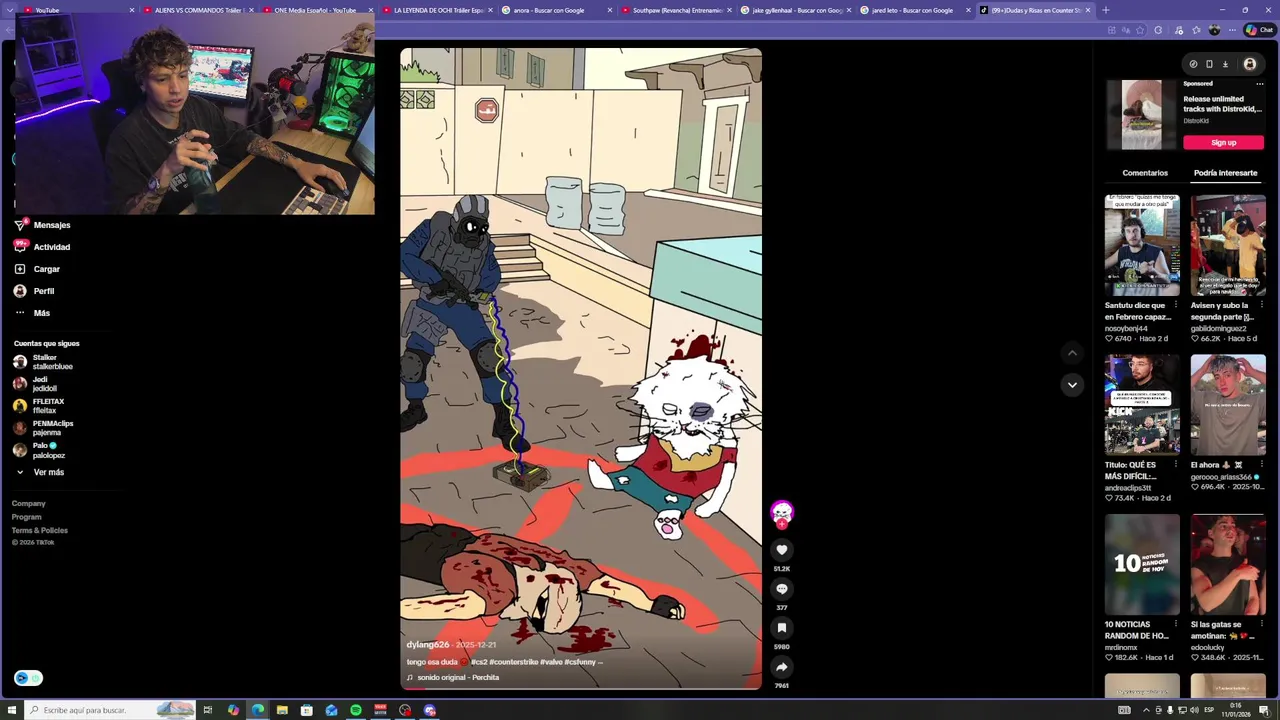Open options for the Santutu video card
The image size is (1280, 720).
1176,305
